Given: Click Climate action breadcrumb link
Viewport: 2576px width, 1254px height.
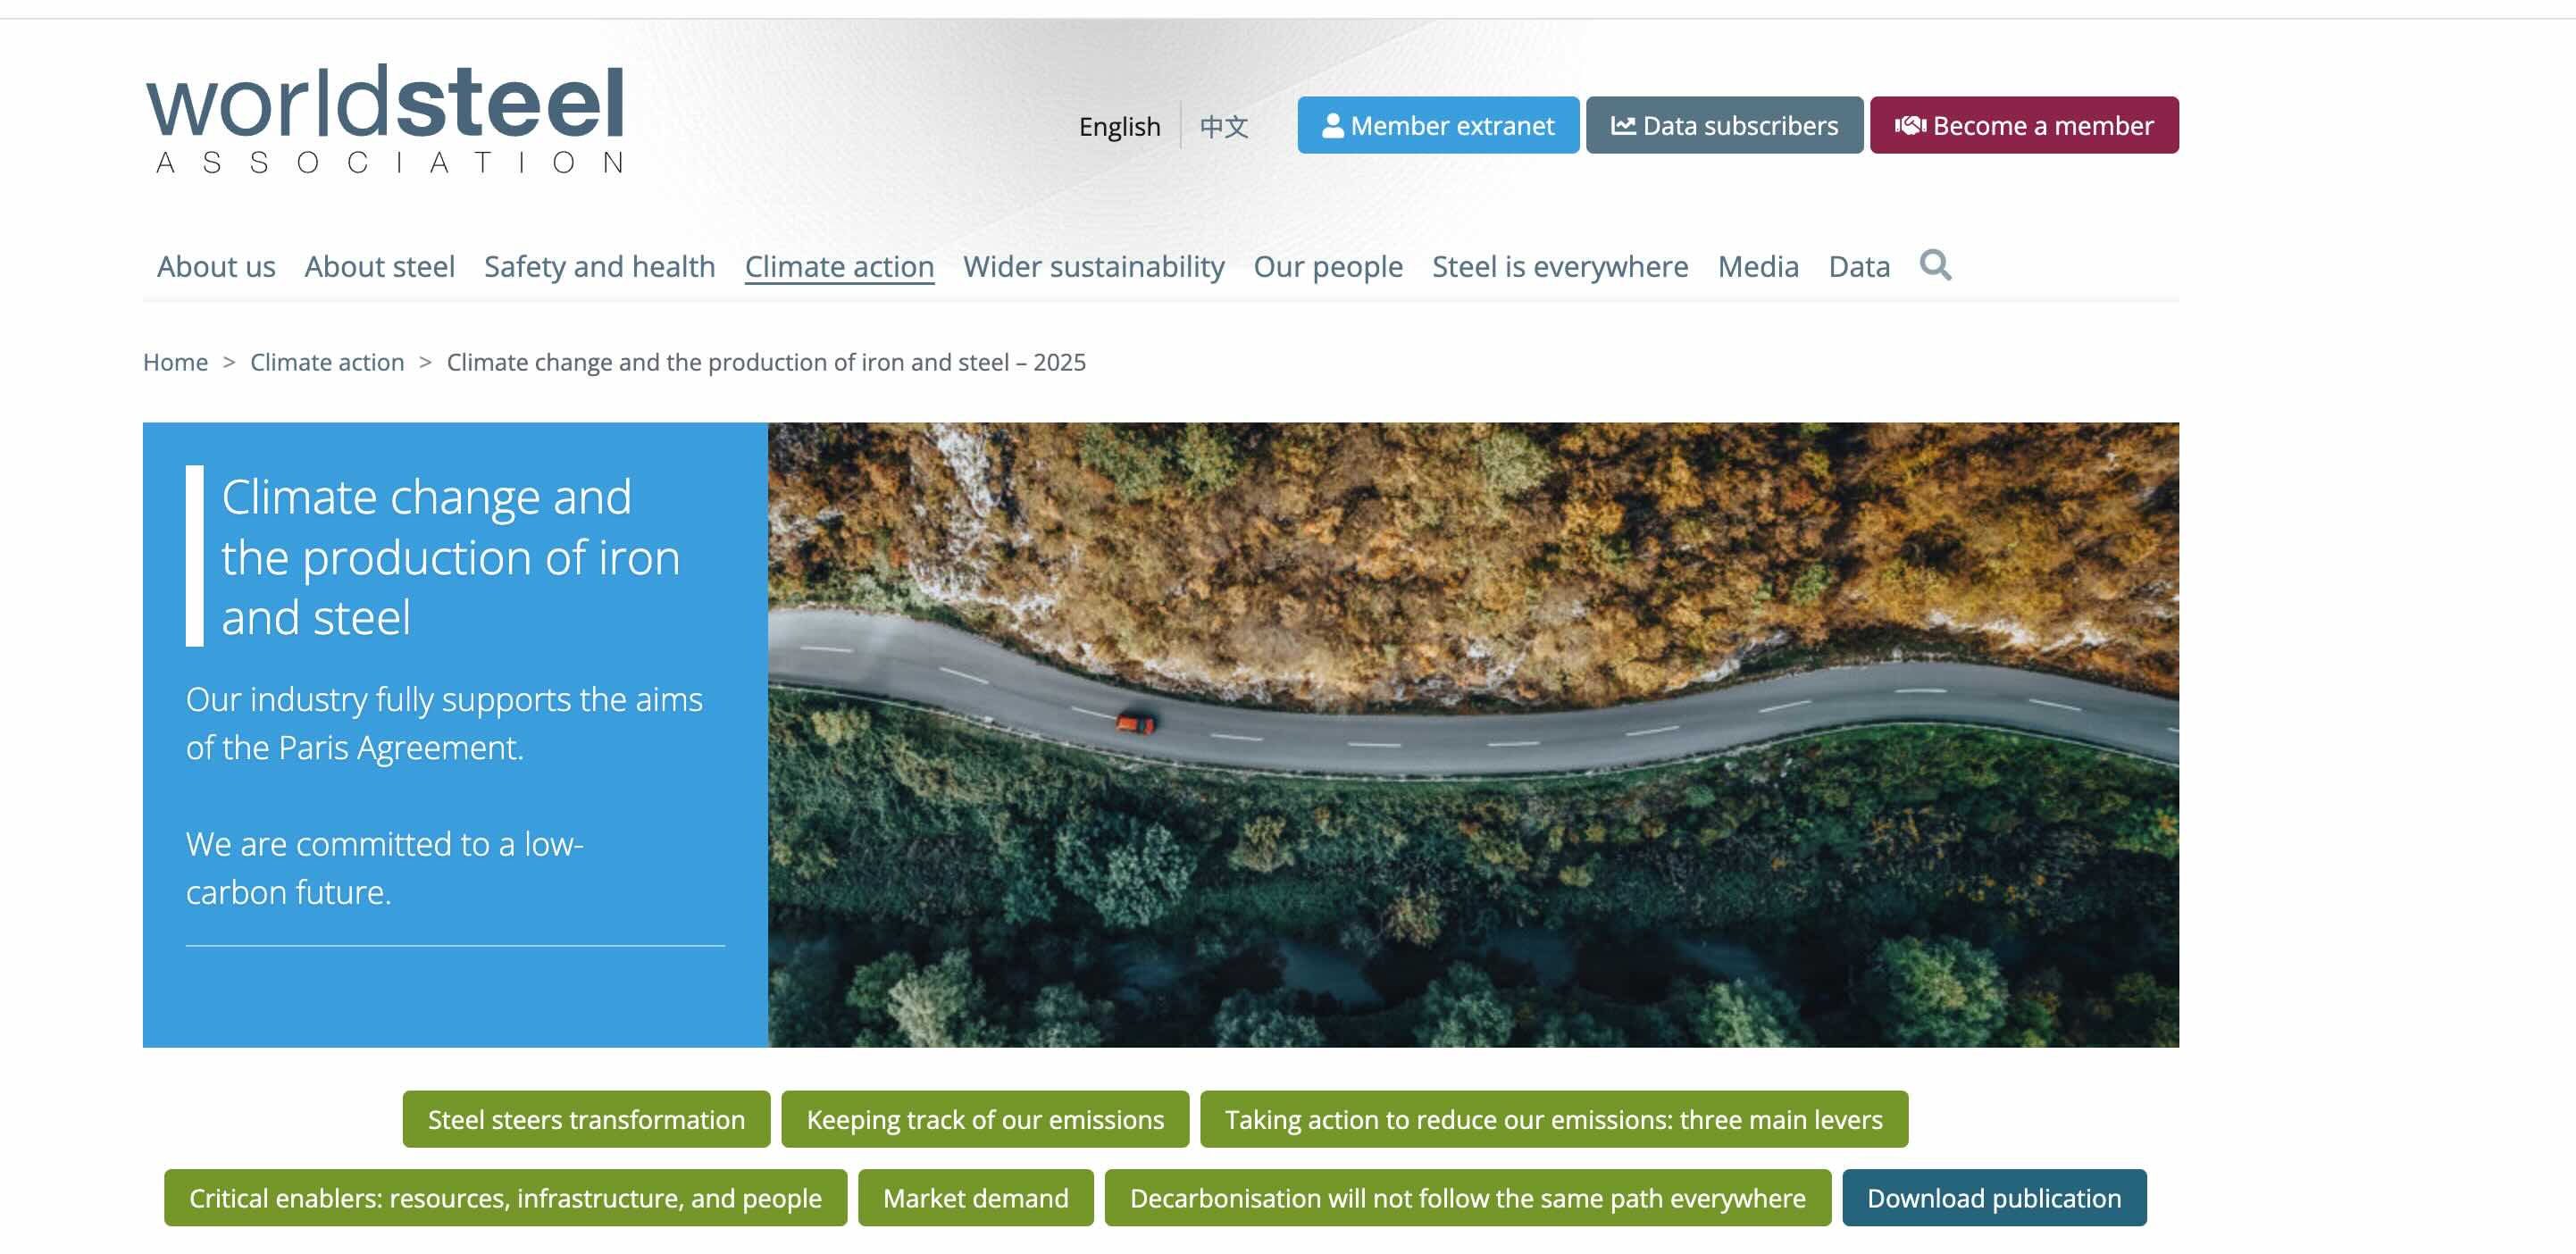Looking at the screenshot, I should tap(327, 362).
